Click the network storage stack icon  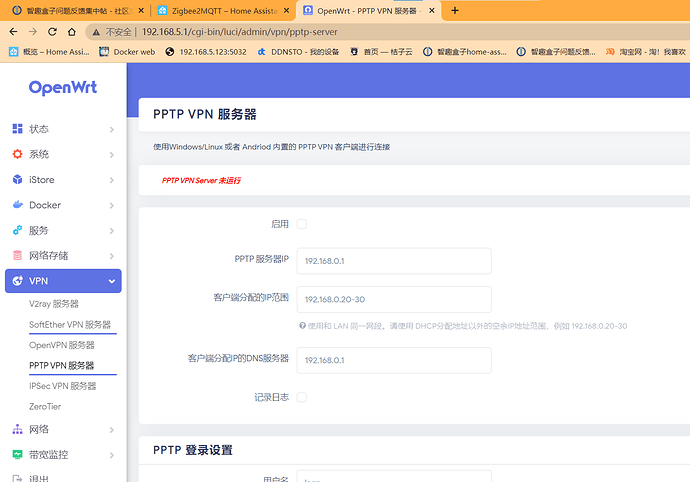point(18,255)
